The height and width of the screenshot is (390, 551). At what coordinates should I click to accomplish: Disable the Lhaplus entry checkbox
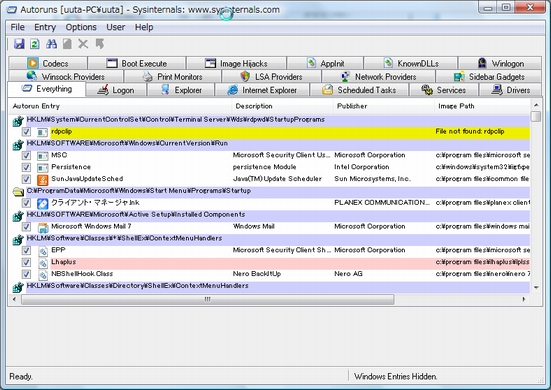tap(26, 262)
